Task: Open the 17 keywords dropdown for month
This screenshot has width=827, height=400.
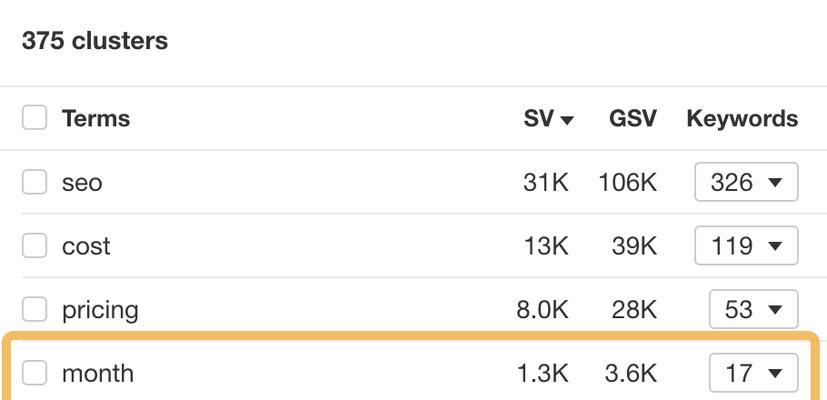Action: tap(754, 373)
